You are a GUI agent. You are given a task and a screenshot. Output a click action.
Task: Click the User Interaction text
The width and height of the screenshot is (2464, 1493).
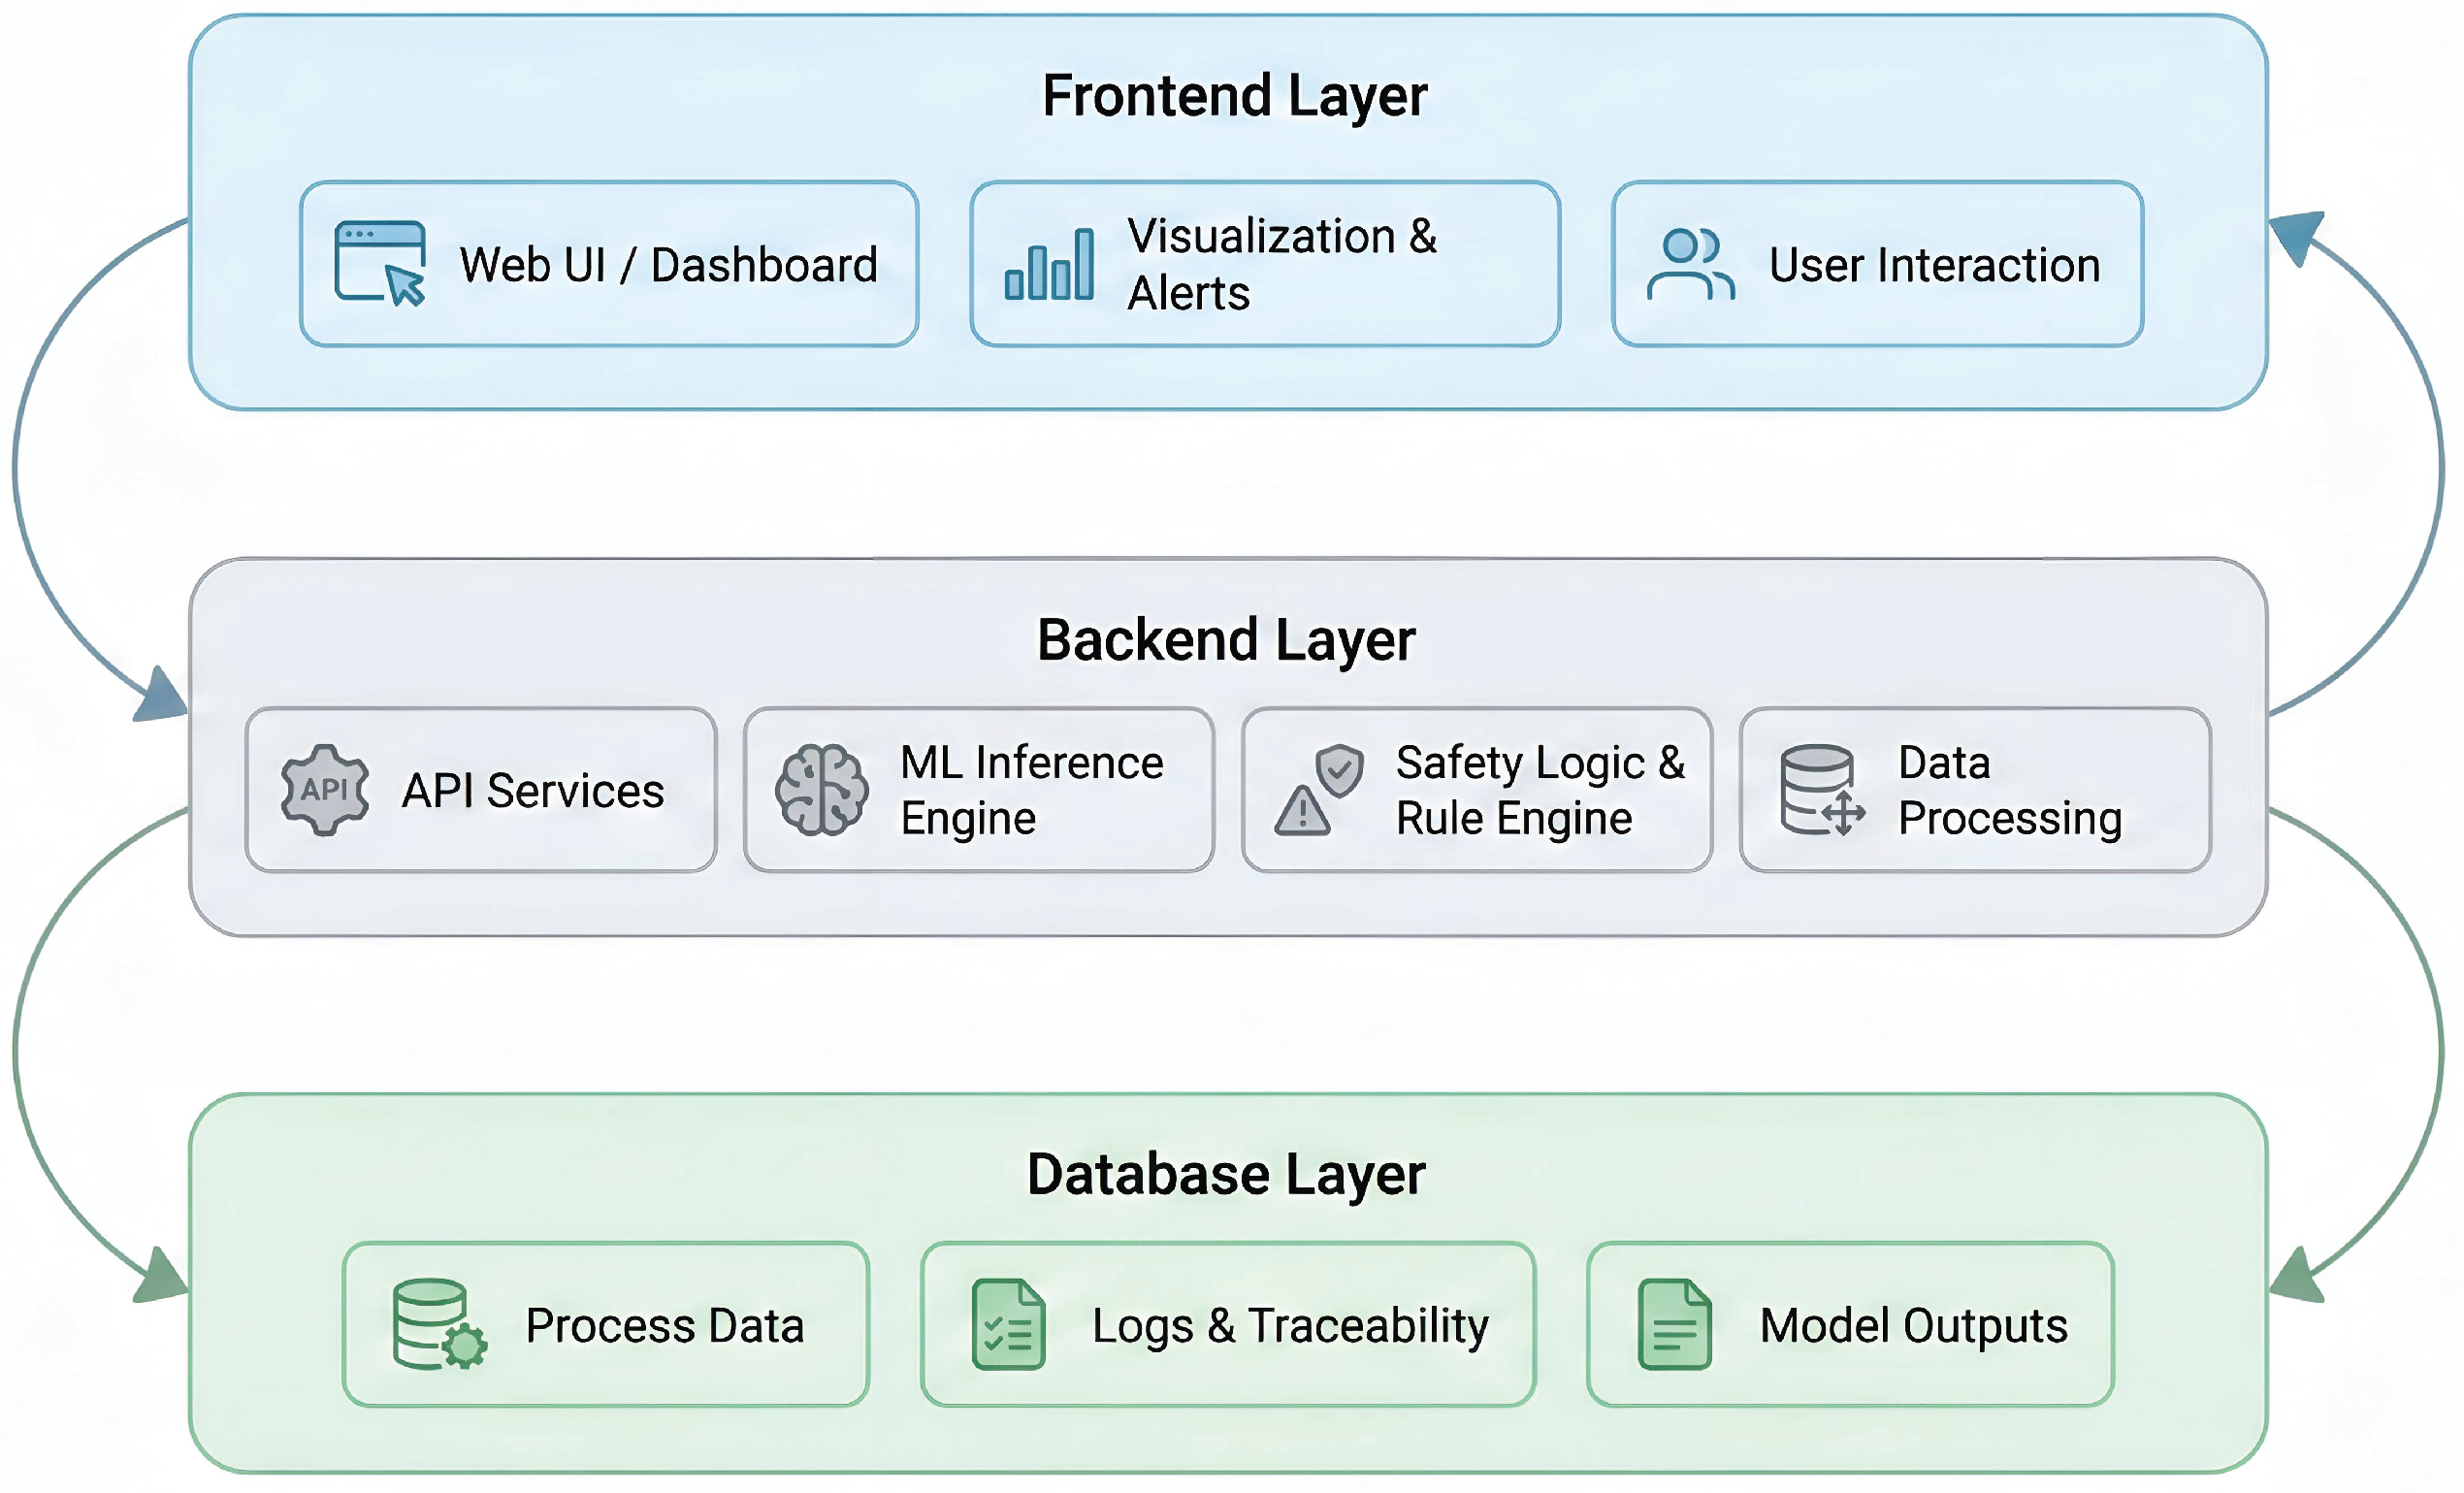point(1933,265)
